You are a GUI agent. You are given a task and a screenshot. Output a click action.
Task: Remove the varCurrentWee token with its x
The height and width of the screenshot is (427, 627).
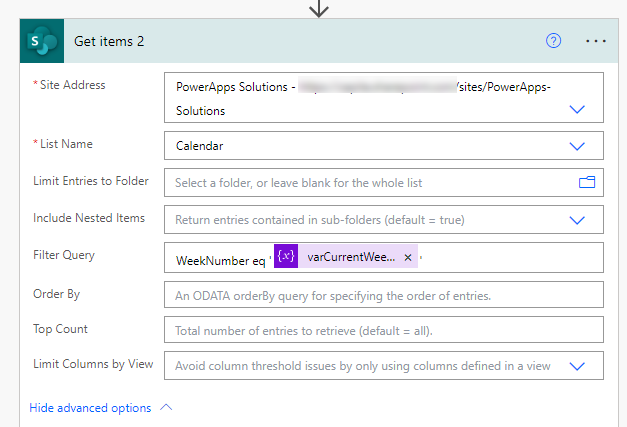408,258
